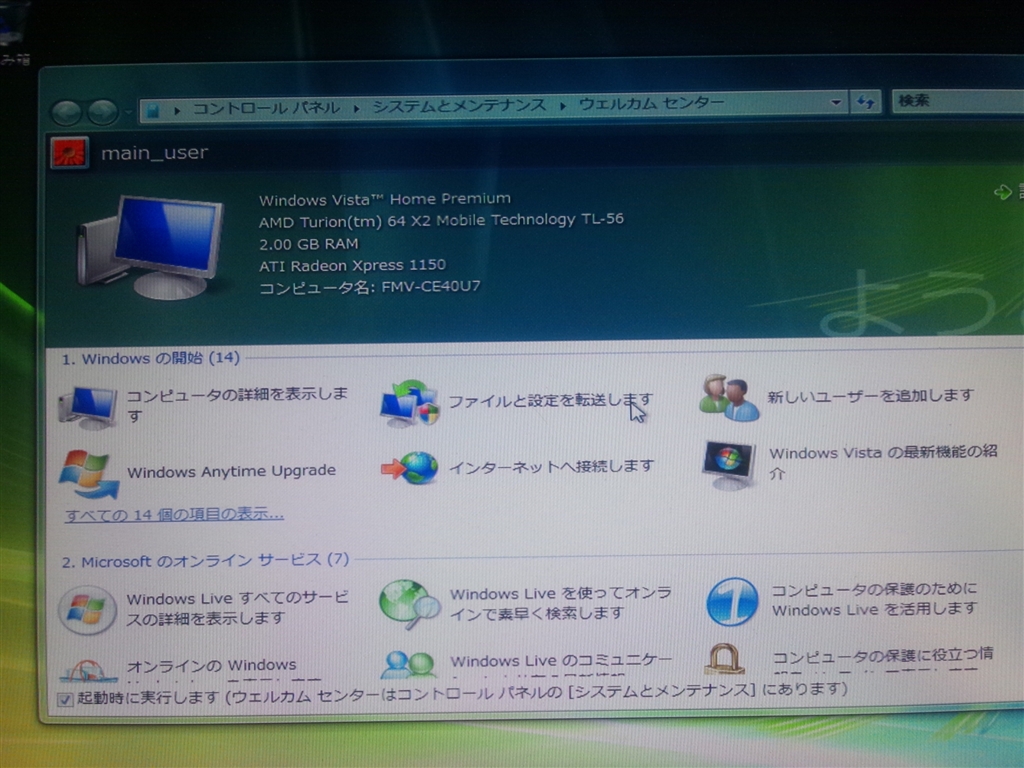Click すべての 14 個の項目の表示 link

click(174, 515)
